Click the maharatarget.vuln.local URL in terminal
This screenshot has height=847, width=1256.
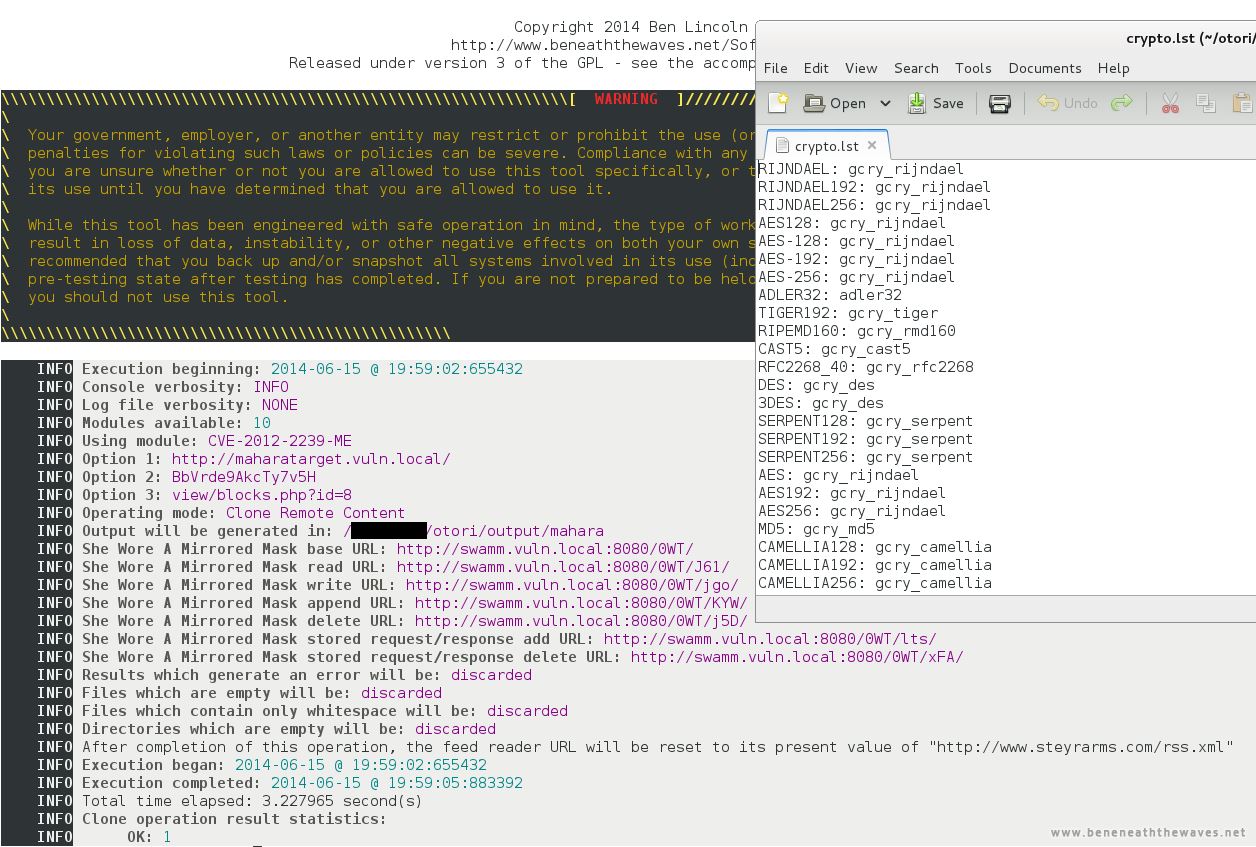(x=311, y=459)
